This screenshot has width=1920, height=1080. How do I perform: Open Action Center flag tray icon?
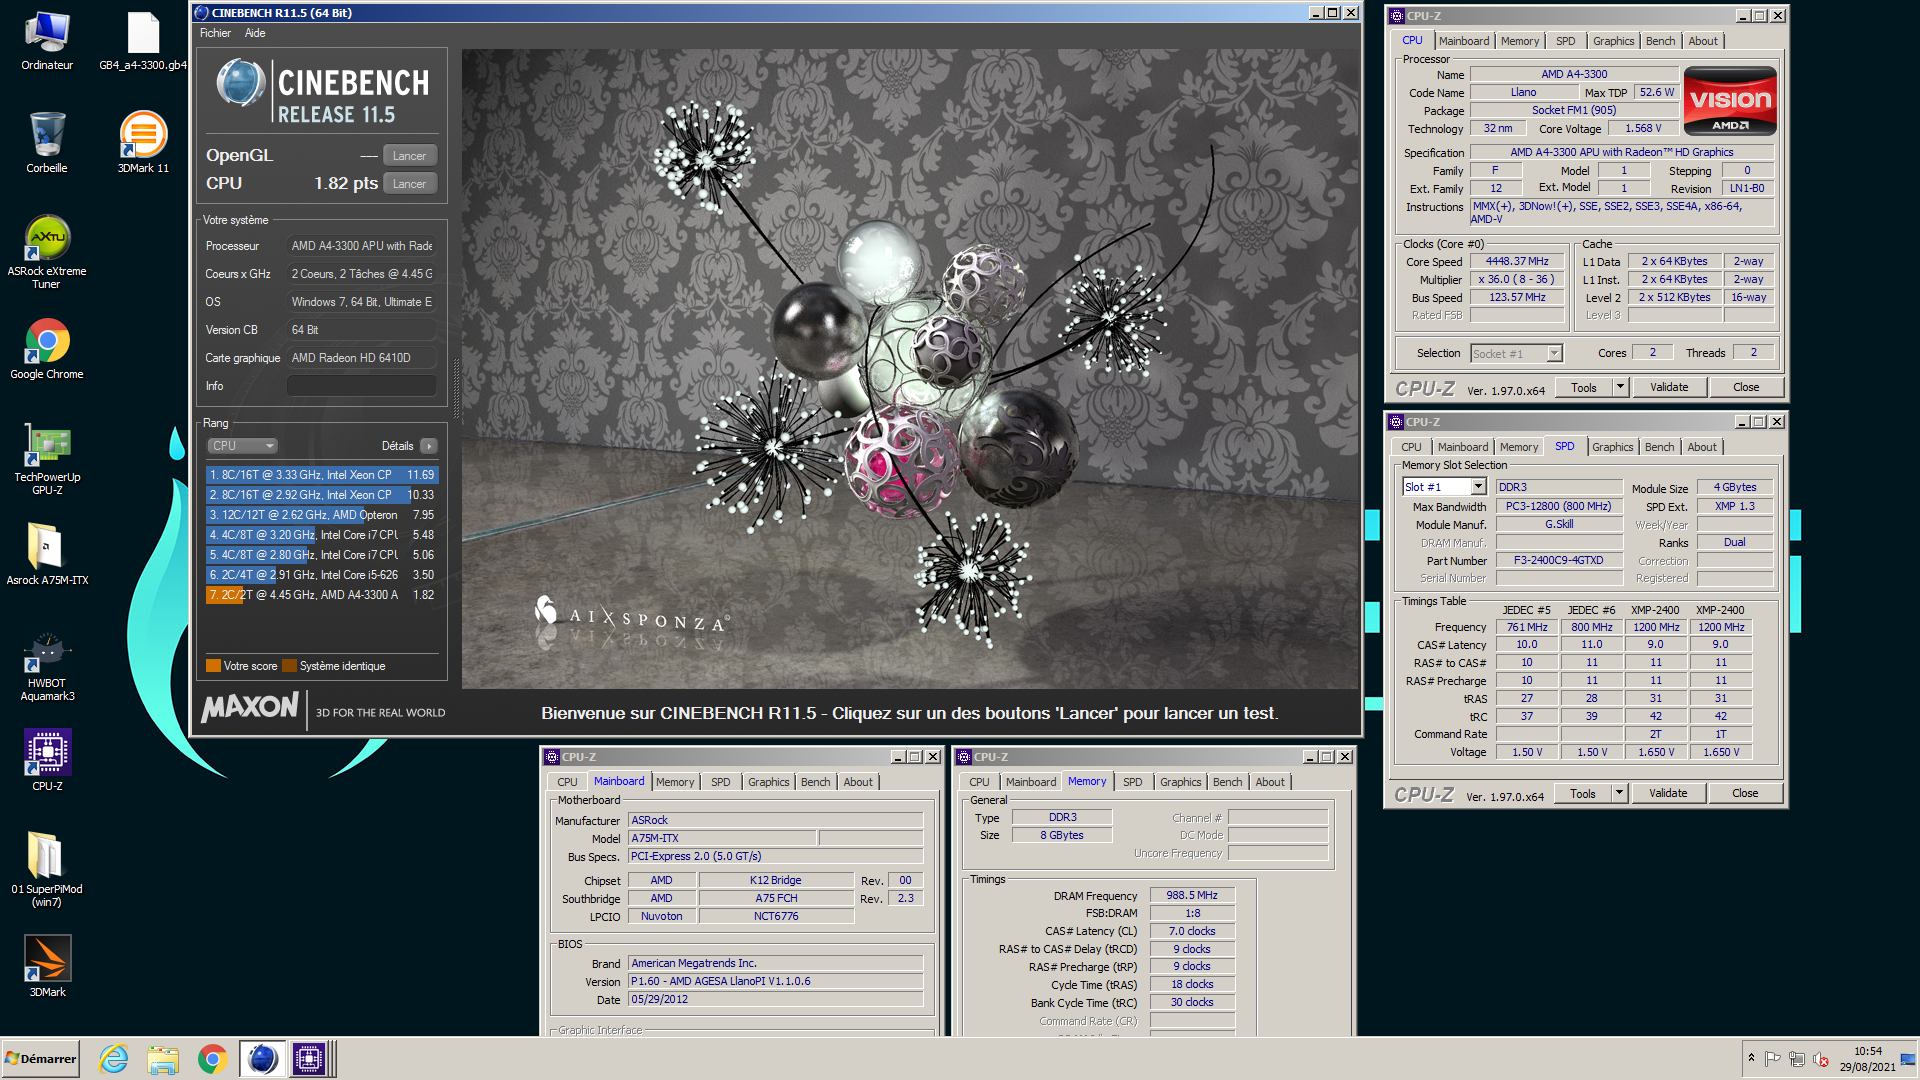(1772, 1059)
